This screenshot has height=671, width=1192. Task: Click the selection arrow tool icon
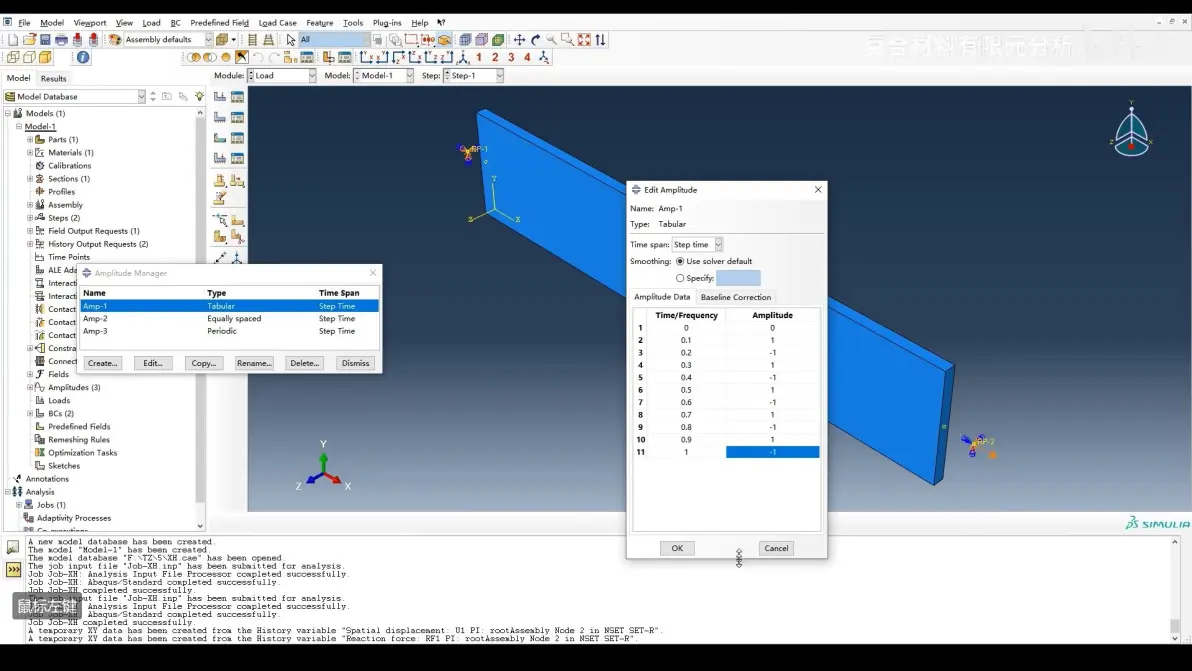click(x=290, y=40)
